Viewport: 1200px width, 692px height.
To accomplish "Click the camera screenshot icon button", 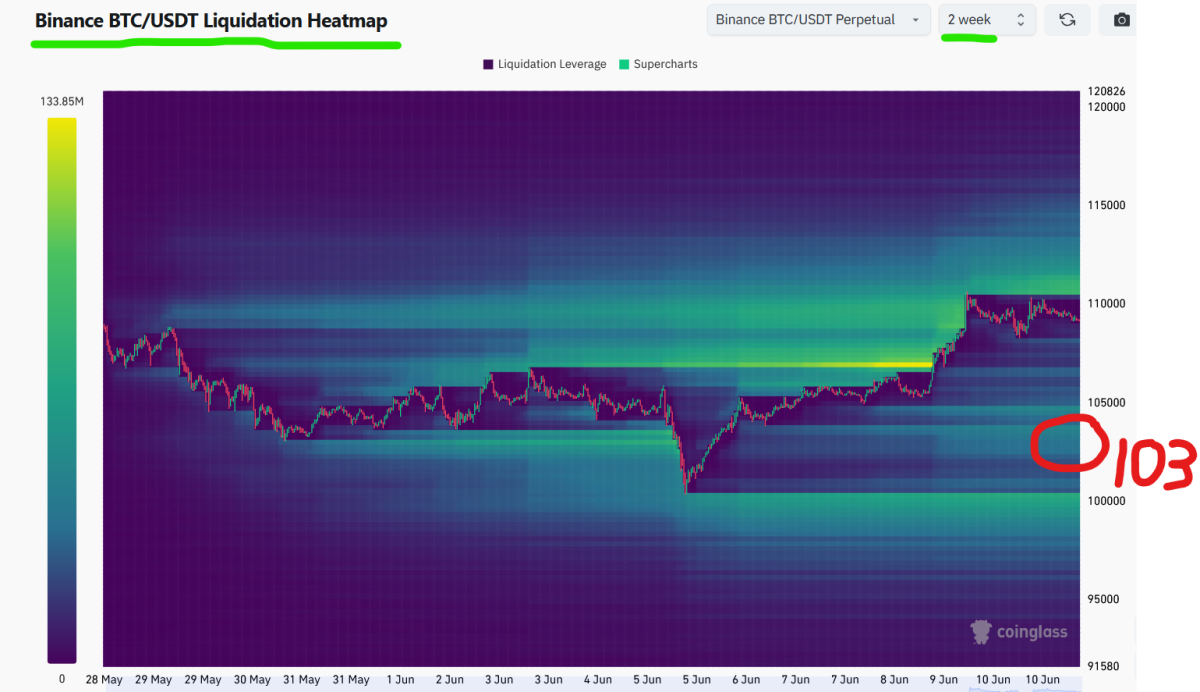I will (x=1121, y=20).
